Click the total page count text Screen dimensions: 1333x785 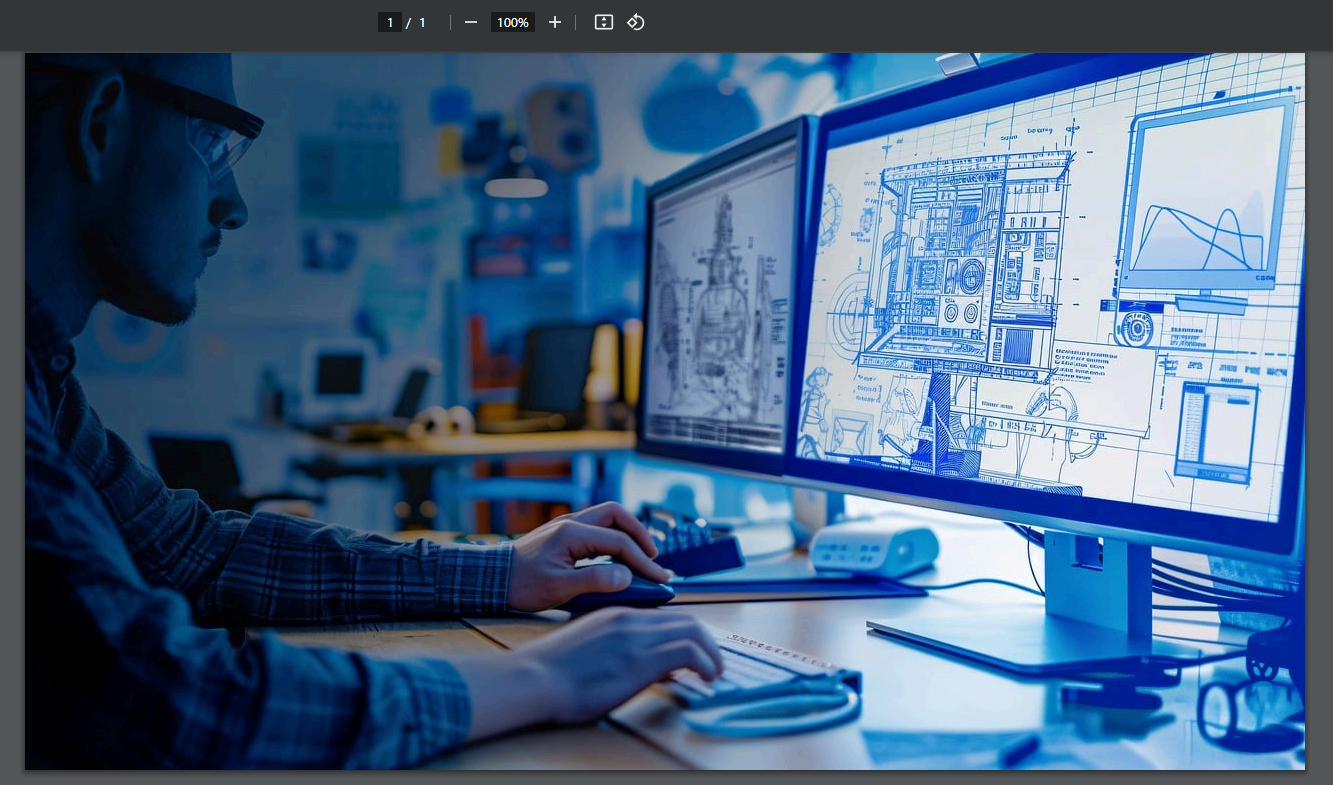click(x=422, y=22)
